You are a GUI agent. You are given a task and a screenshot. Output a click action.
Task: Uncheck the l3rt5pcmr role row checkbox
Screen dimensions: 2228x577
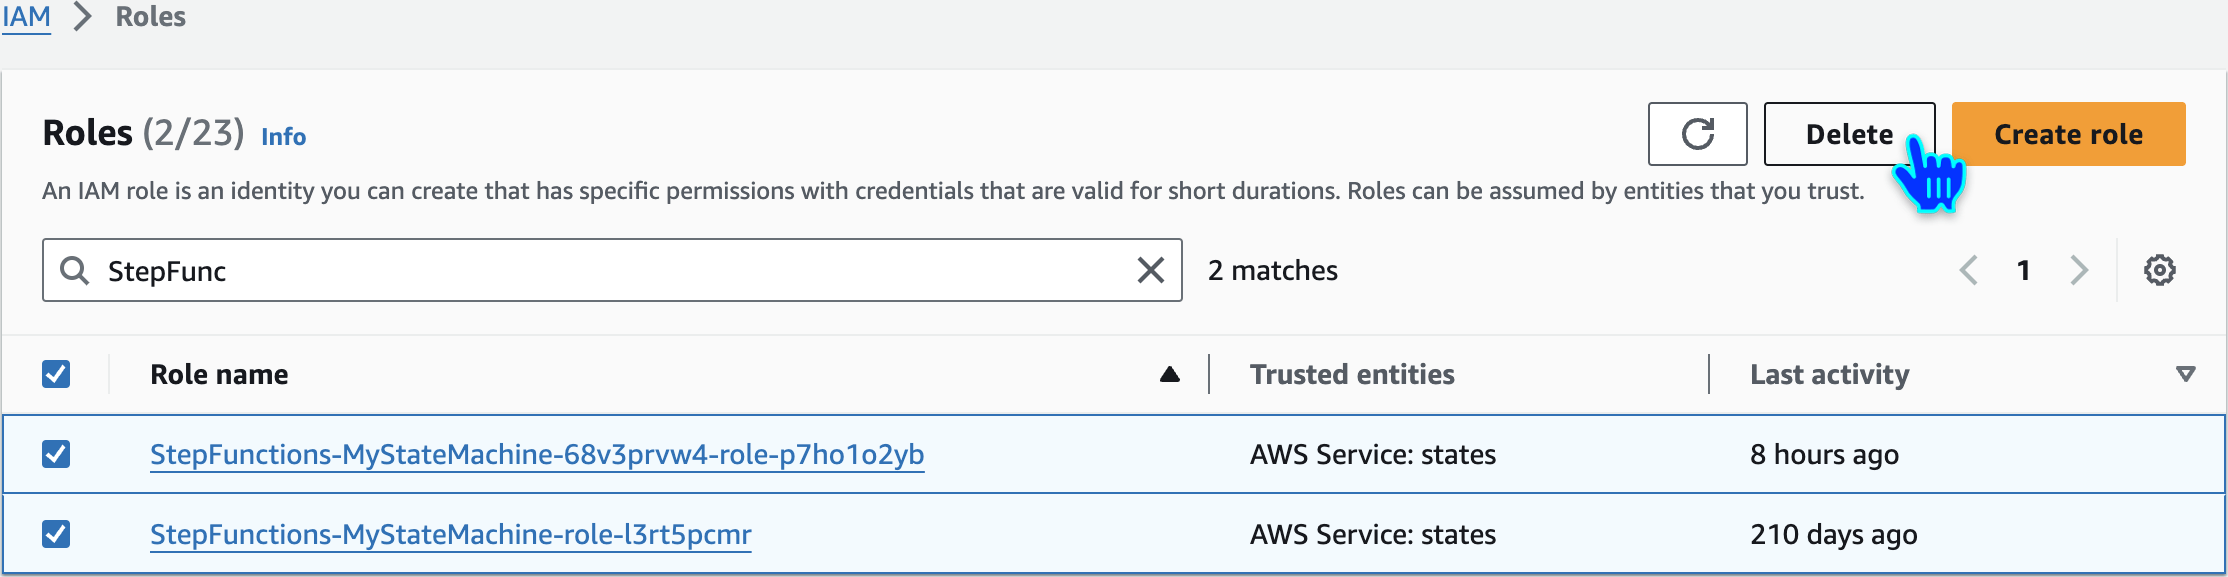click(56, 534)
